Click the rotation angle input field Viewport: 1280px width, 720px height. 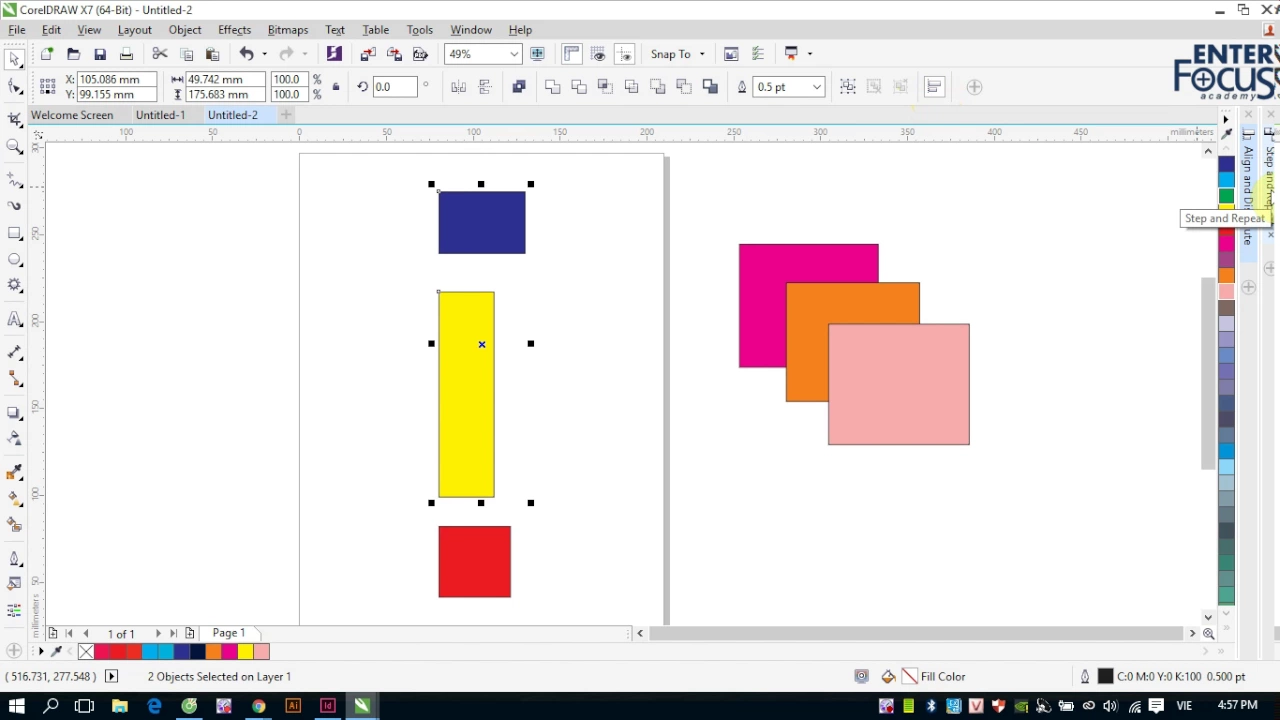click(x=394, y=87)
